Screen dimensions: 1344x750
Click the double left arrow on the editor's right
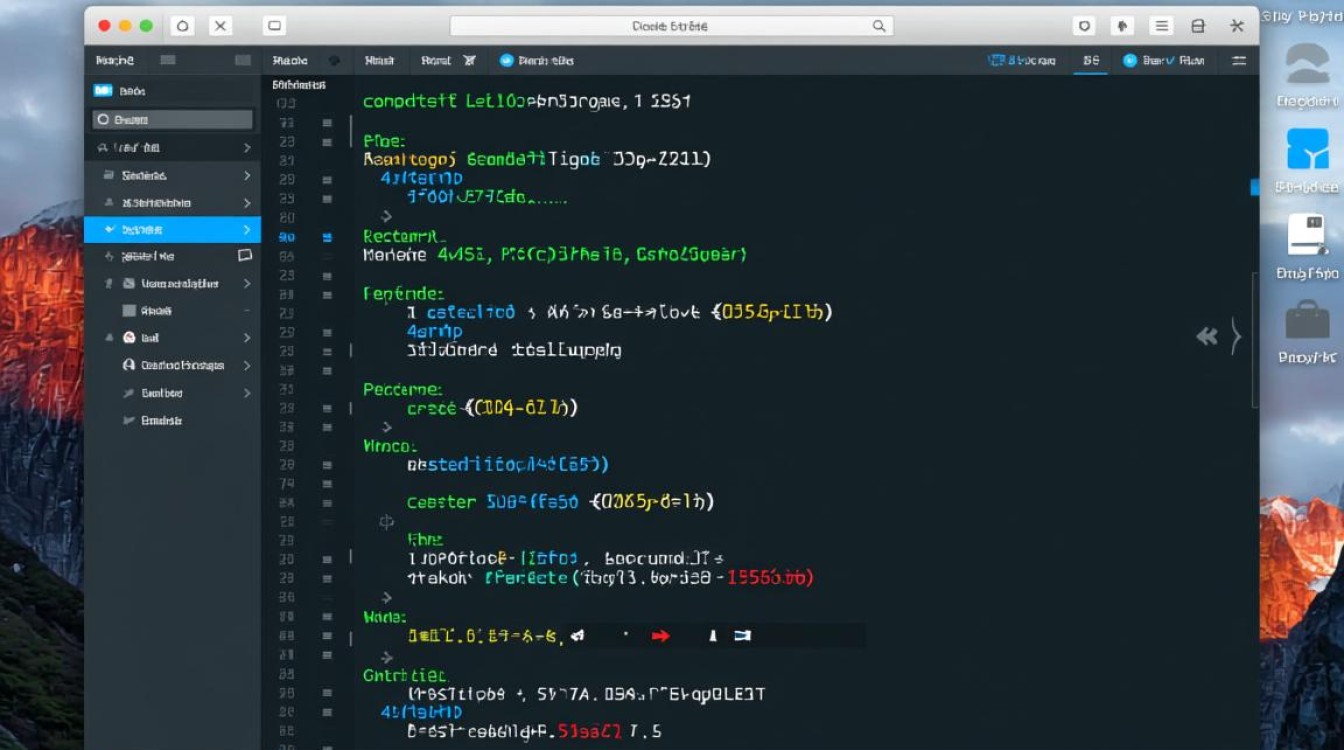click(x=1207, y=337)
